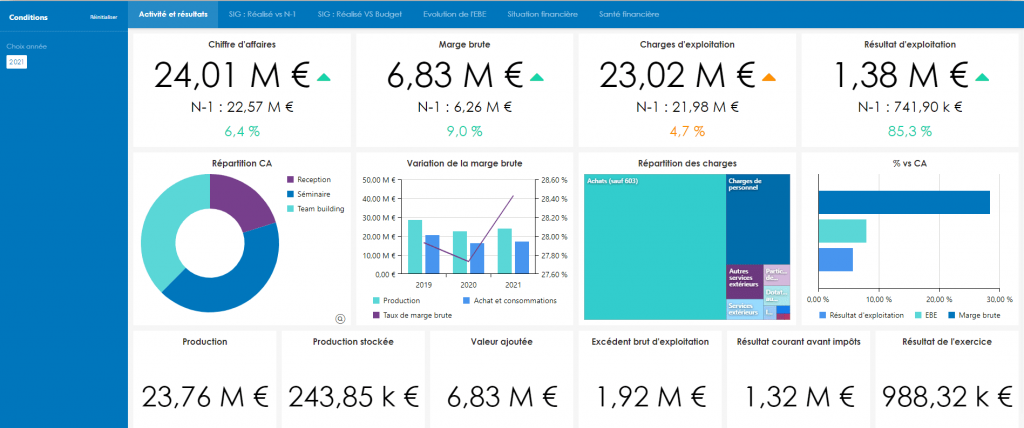Click the 243,85 k € Production stockée value
This screenshot has width=1024, height=428.
353,397
